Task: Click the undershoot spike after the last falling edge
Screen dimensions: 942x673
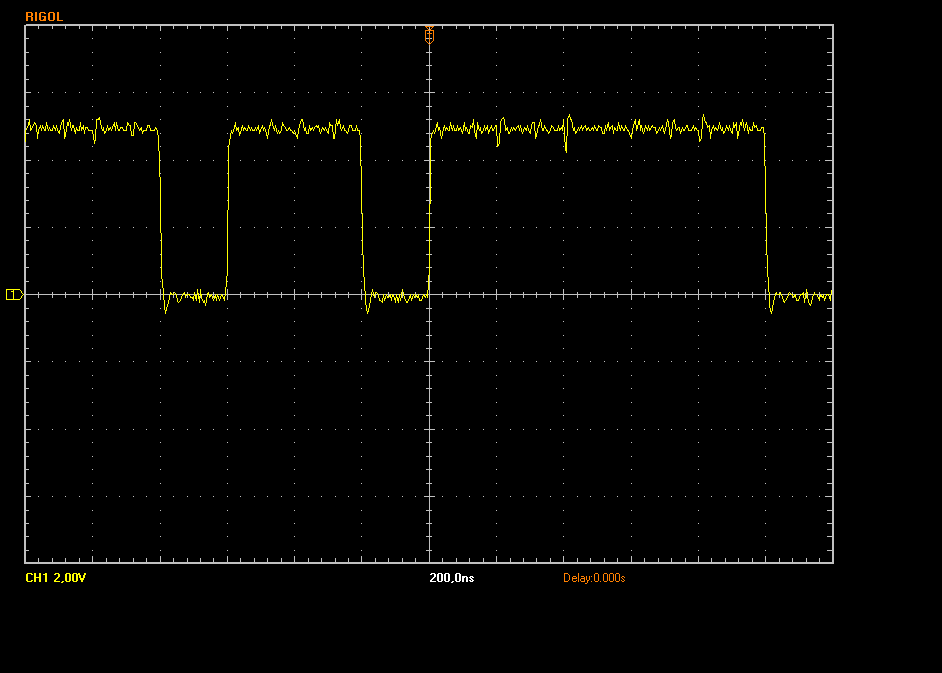Action: 771,311
